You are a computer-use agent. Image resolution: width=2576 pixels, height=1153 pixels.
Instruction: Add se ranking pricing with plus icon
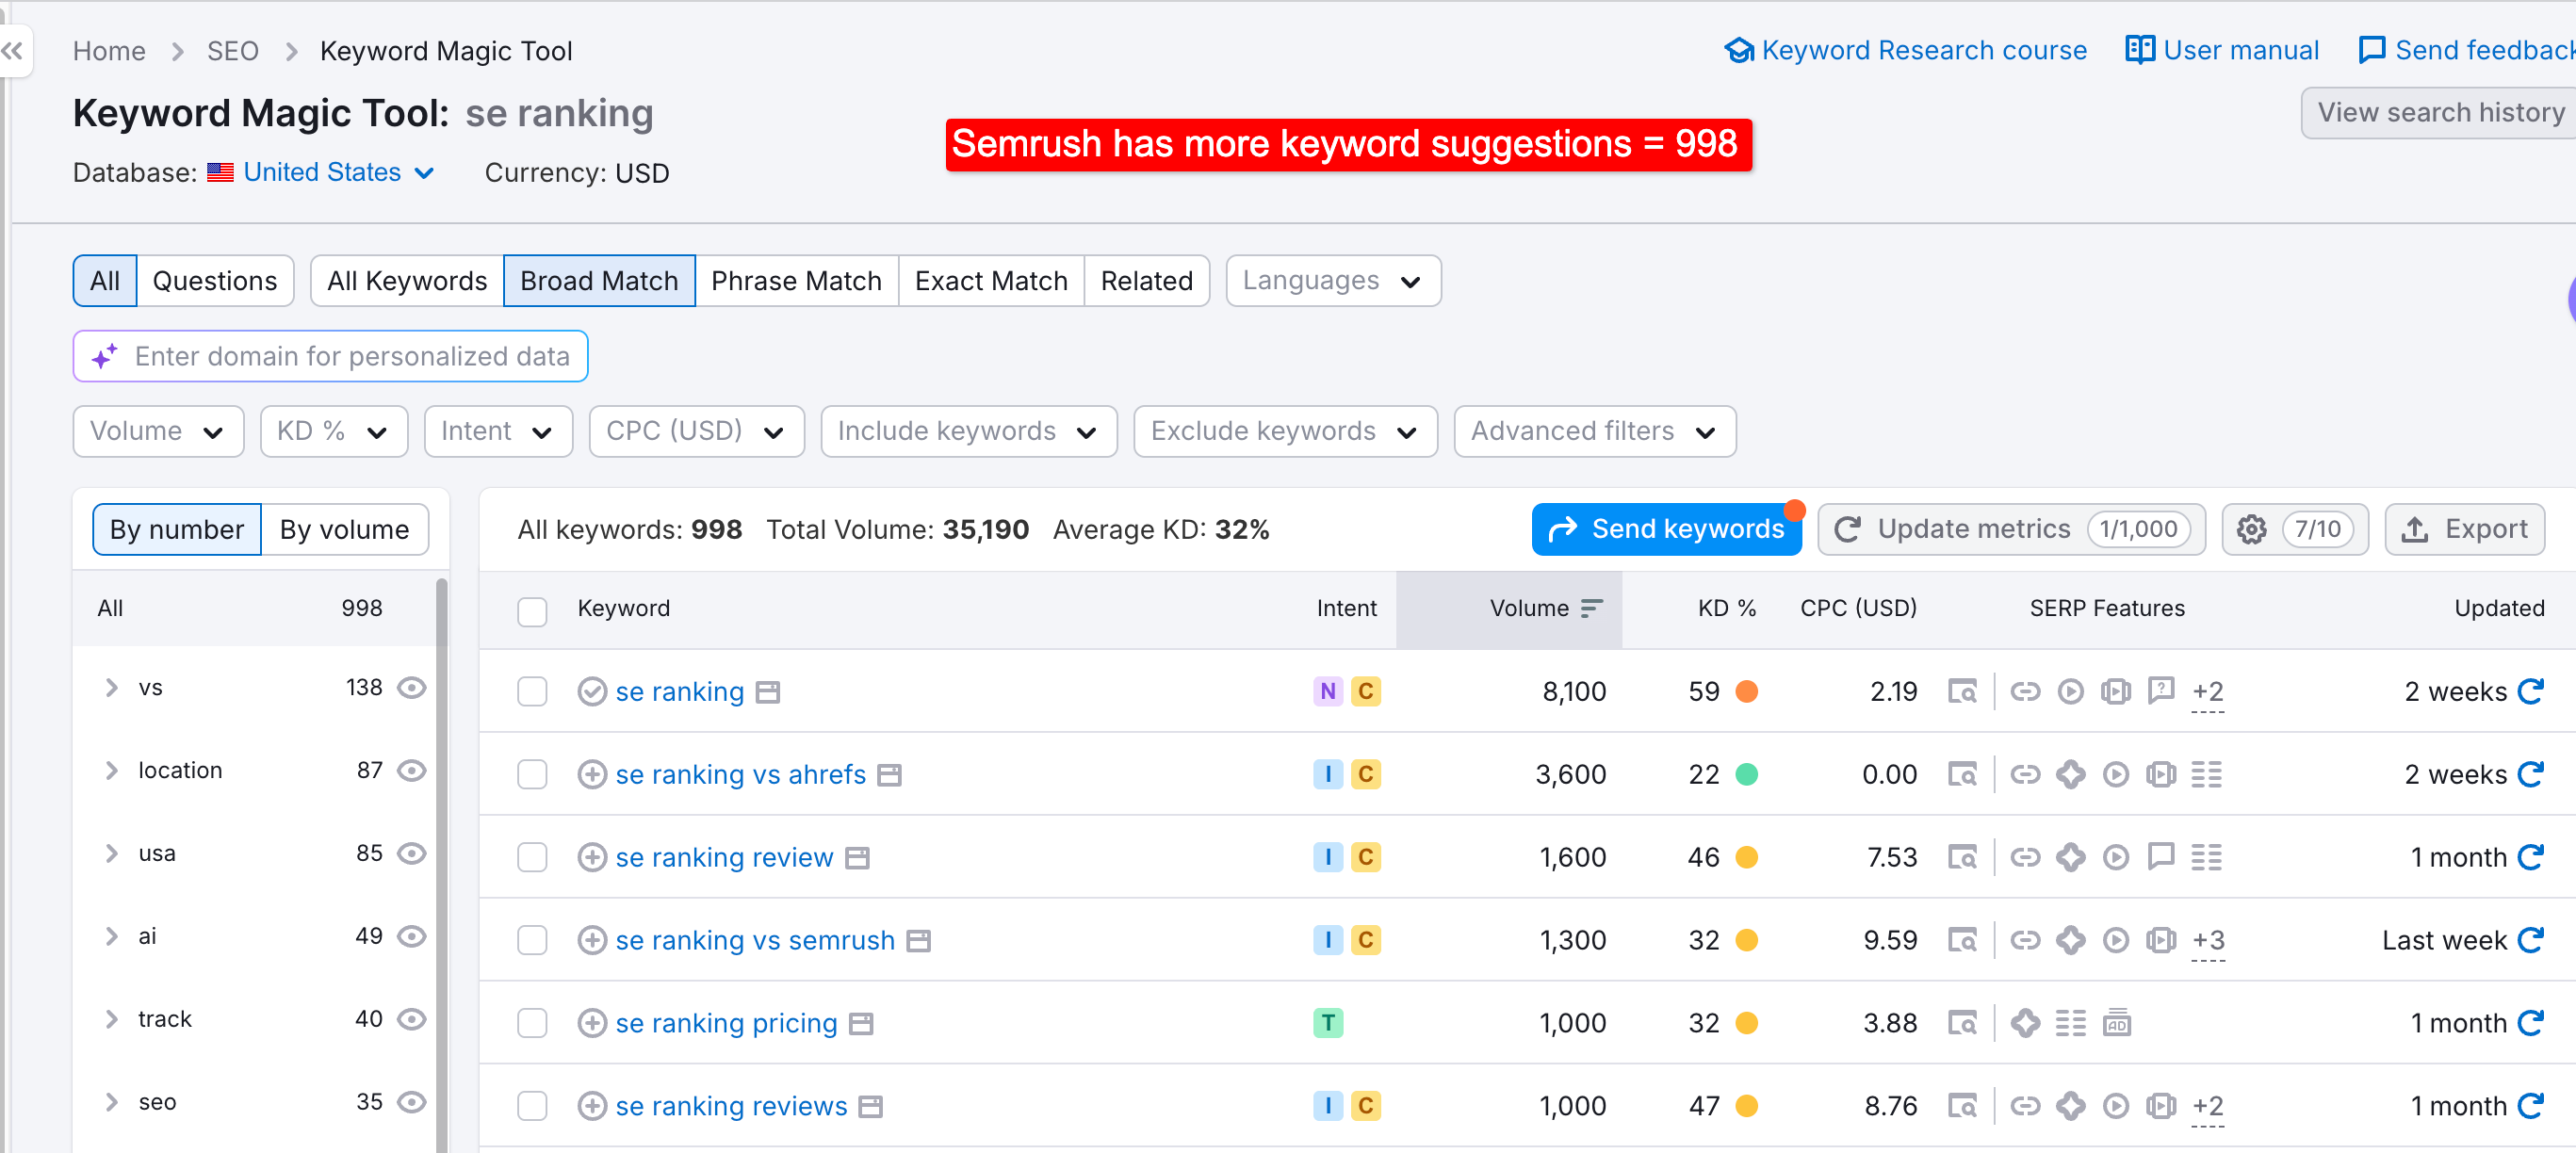[592, 1023]
